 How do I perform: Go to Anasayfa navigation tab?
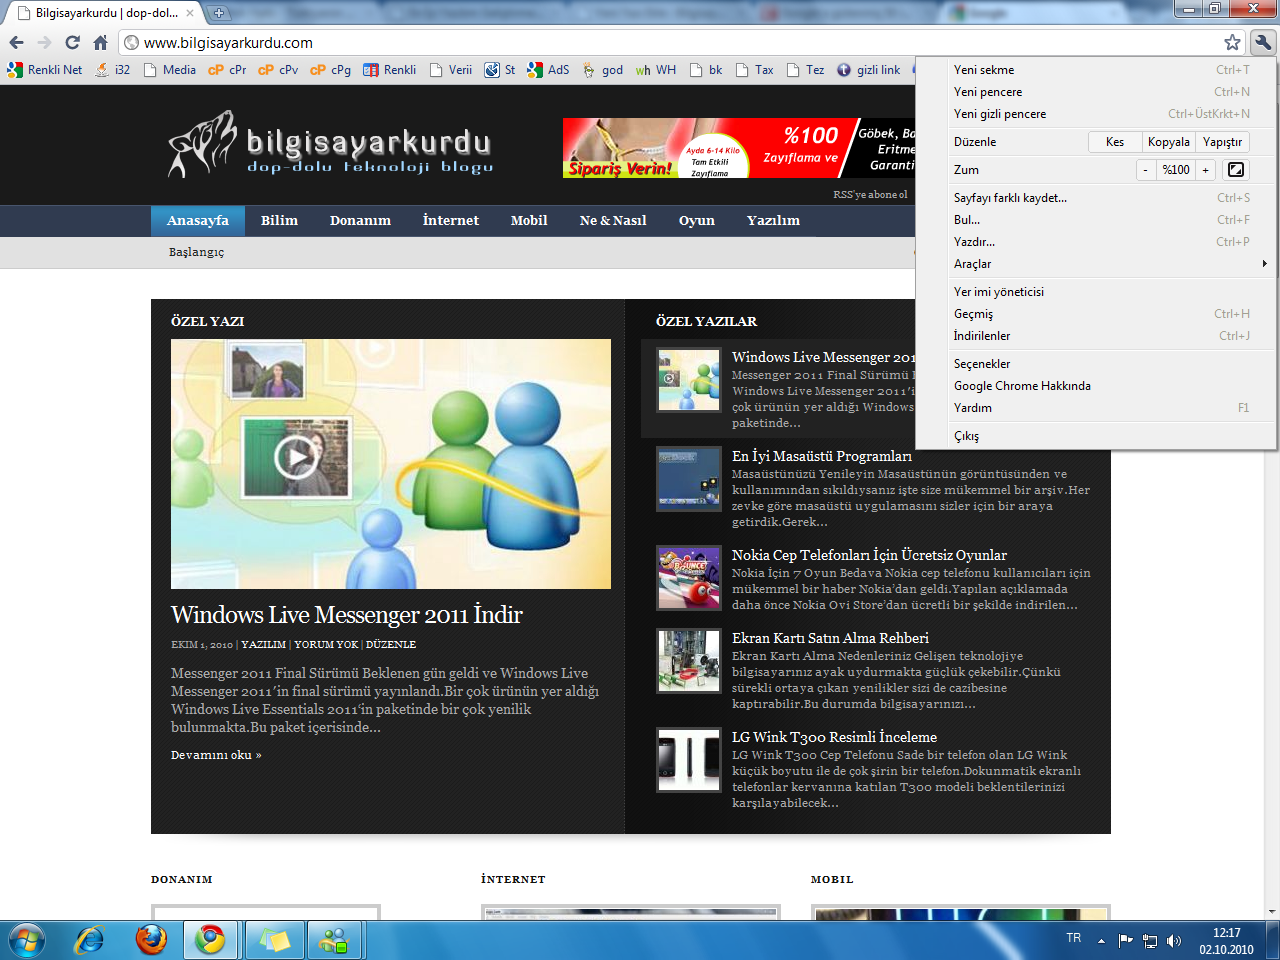198,221
